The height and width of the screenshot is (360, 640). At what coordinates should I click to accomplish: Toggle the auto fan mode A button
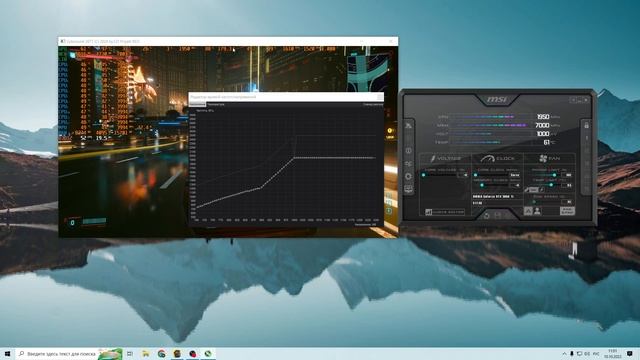528,211
